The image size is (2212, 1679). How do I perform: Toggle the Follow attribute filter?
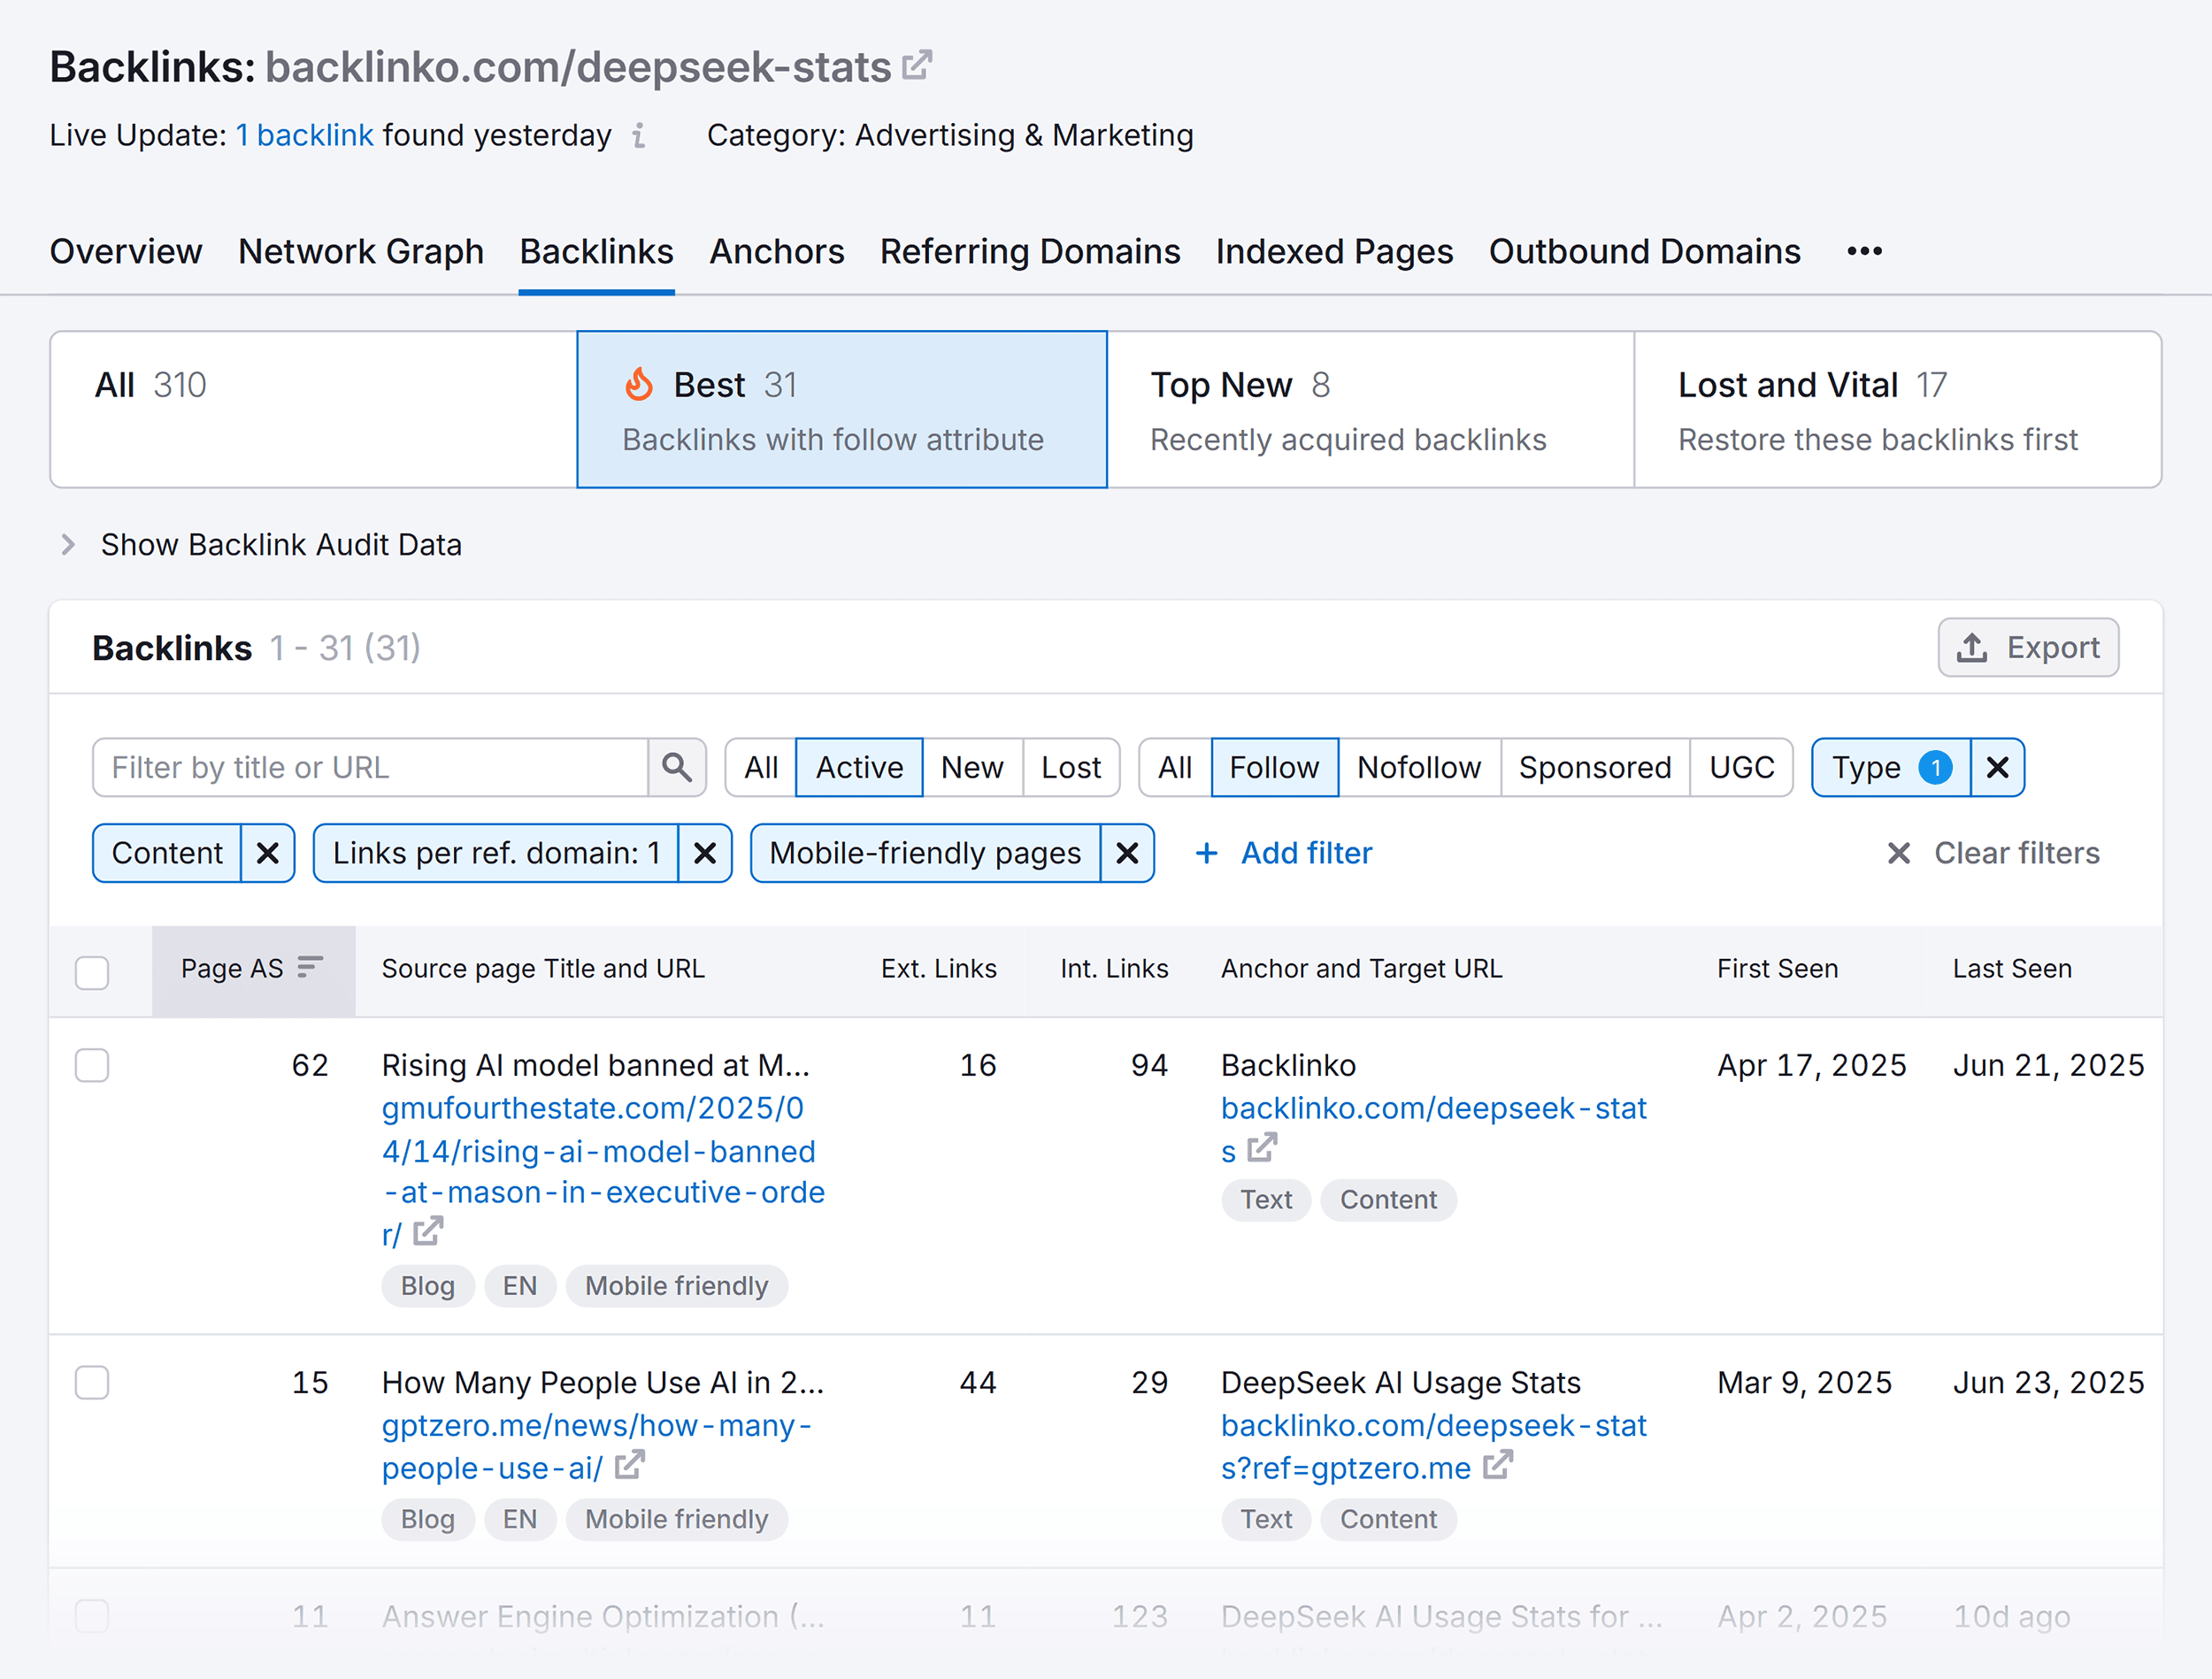1274,767
